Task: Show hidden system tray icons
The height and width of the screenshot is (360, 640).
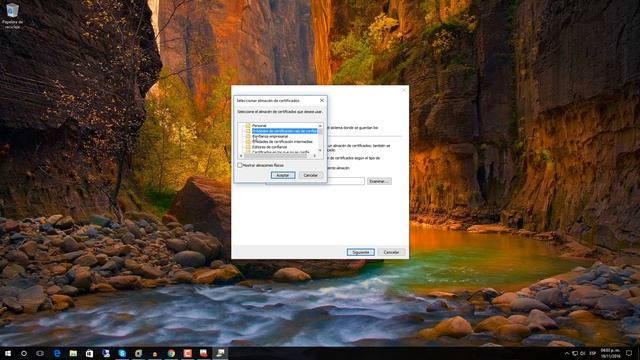Action: click(567, 353)
